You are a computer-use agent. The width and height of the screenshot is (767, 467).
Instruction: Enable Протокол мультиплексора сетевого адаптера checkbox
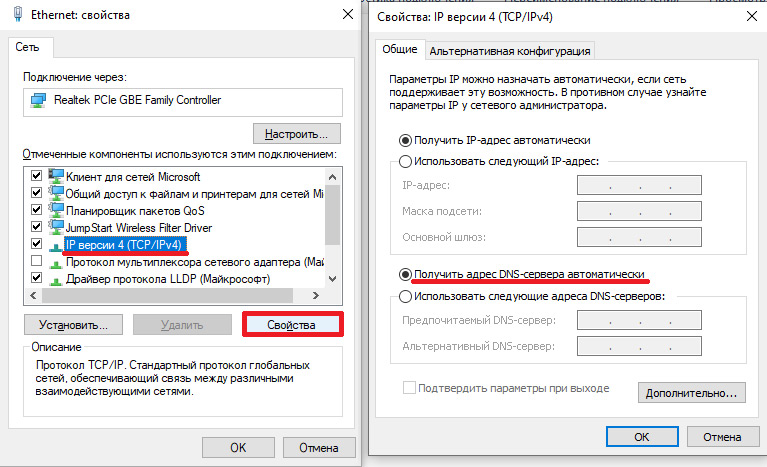point(36,260)
